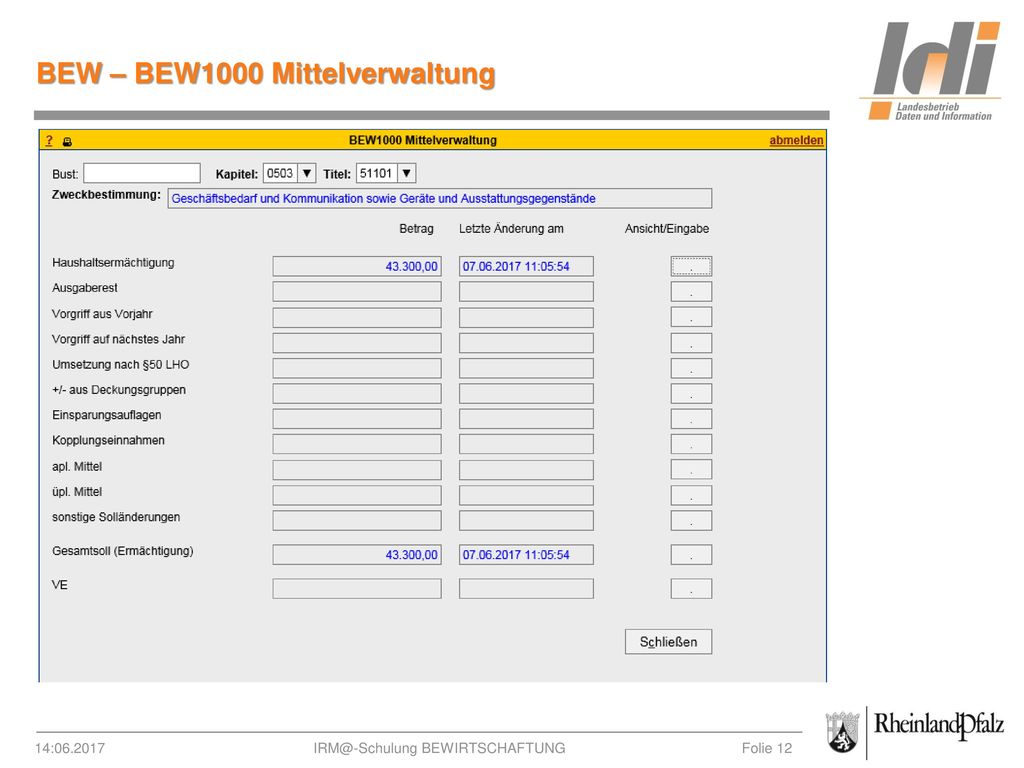Screen dimensions: 1024x768
Task: Click Haushaltsermächtigung date field 07.06.2017
Action: tap(526, 266)
